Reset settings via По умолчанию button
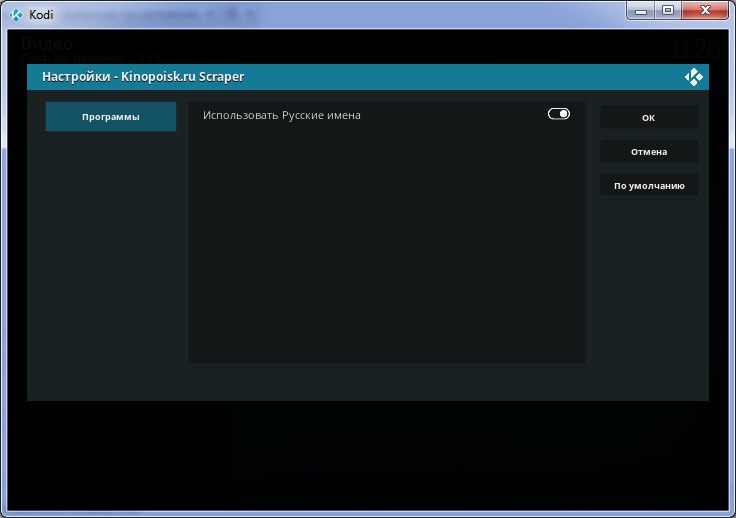 tap(649, 185)
